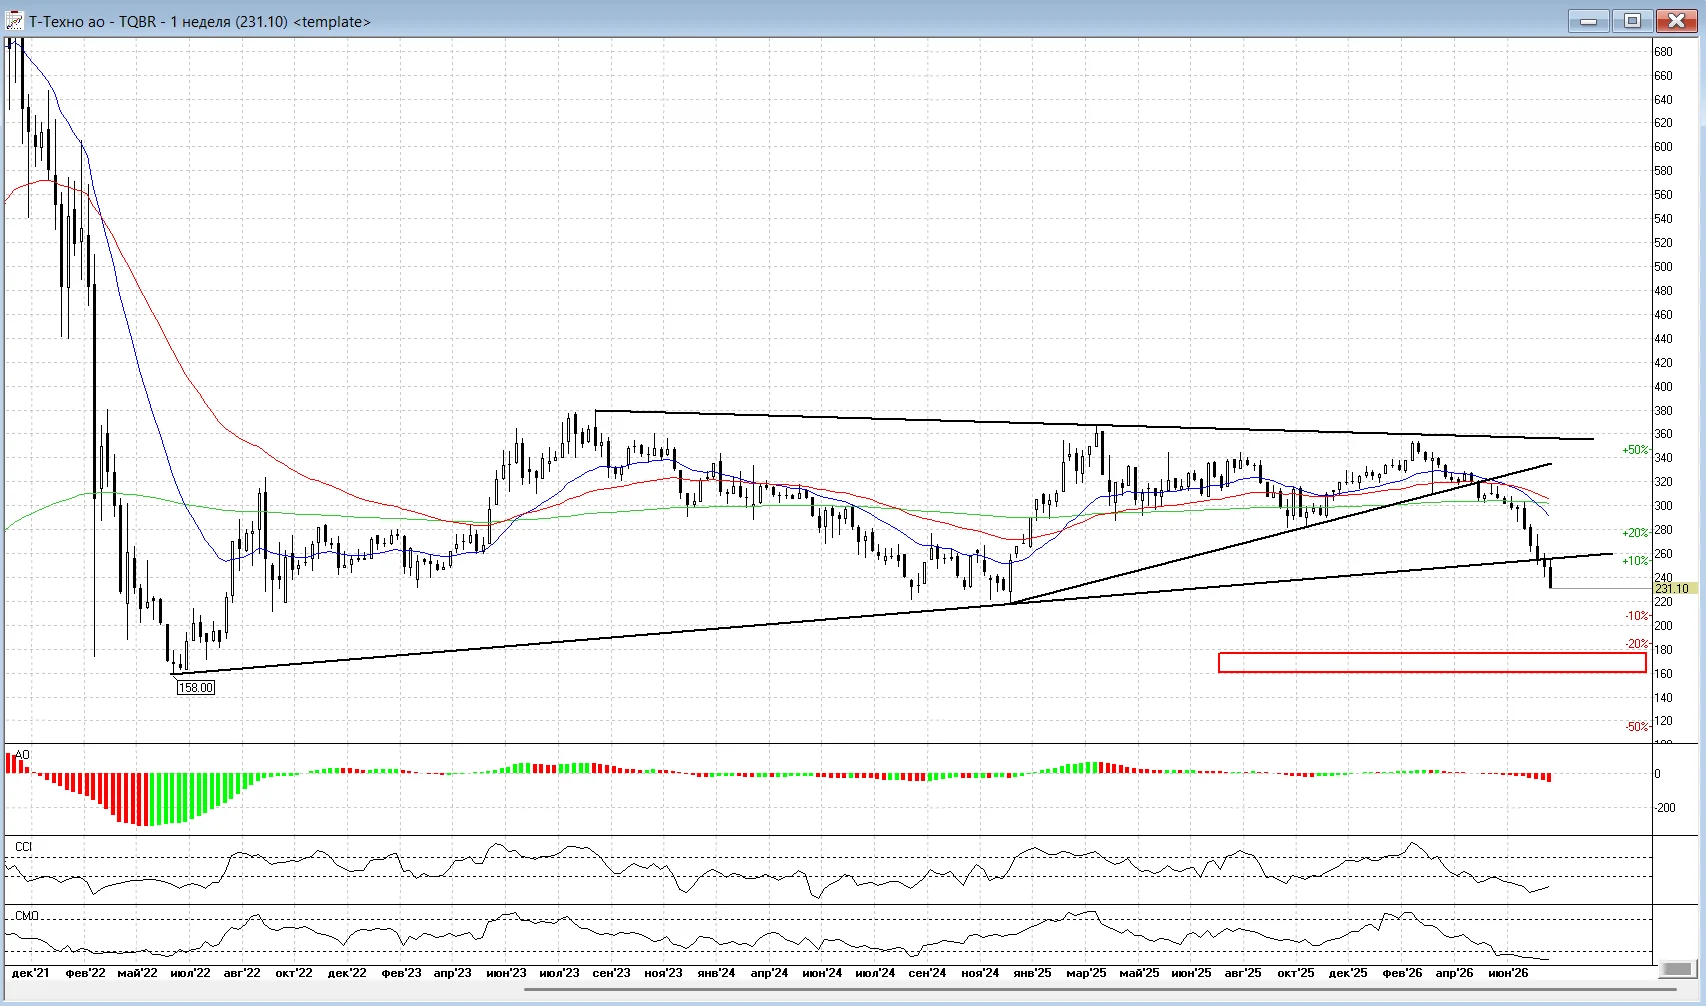Click the -200 value on AO scale
Image resolution: width=1706 pixels, height=1006 pixels.
[x=1664, y=808]
